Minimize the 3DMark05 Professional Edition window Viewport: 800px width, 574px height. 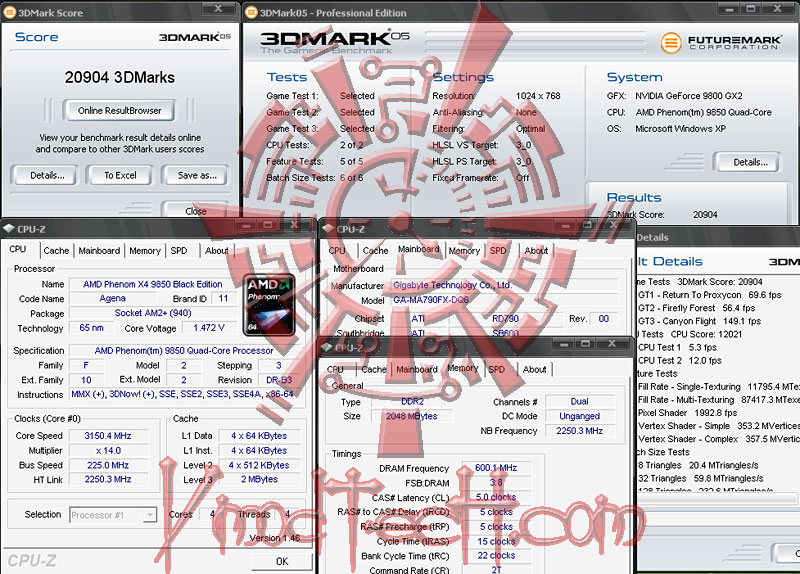pos(730,9)
